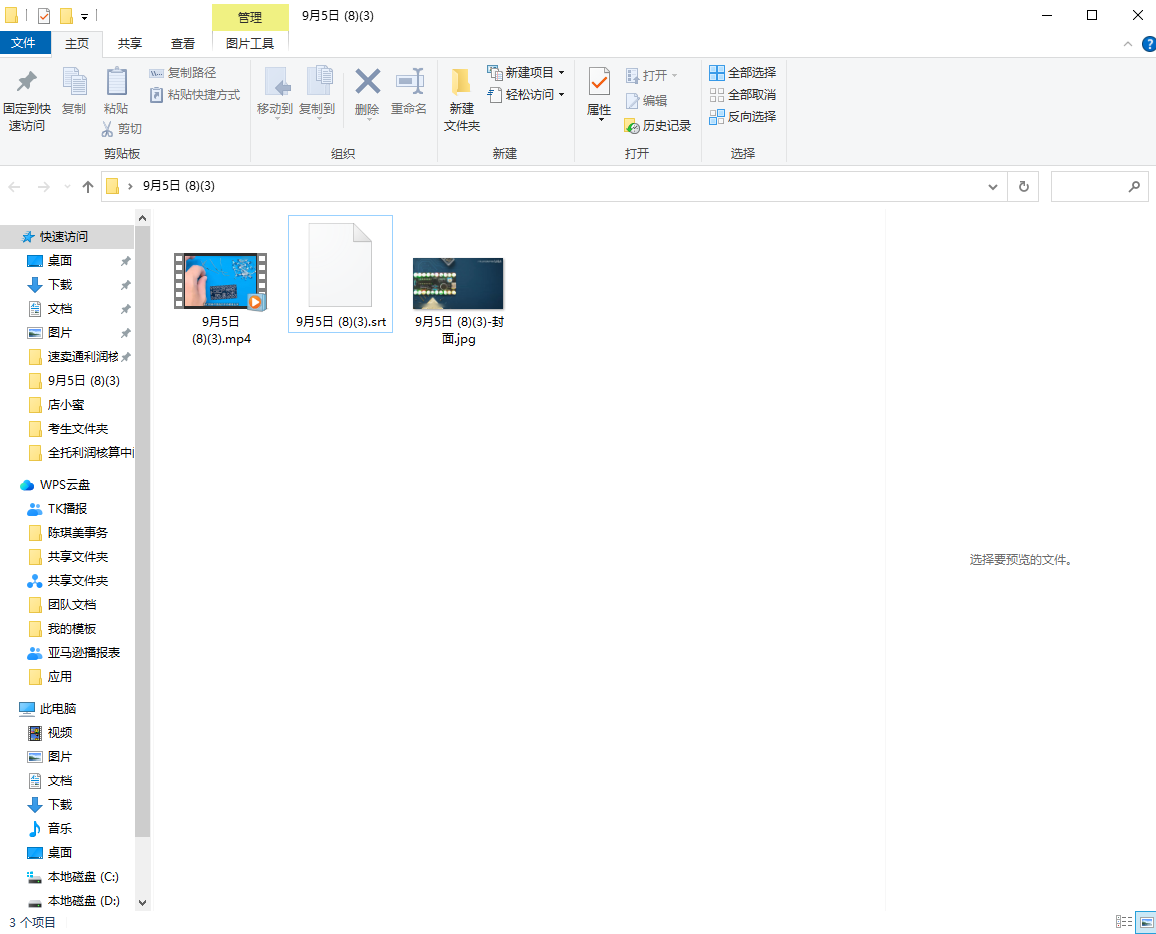Open Picture Tools (图片工具) tab

click(250, 43)
